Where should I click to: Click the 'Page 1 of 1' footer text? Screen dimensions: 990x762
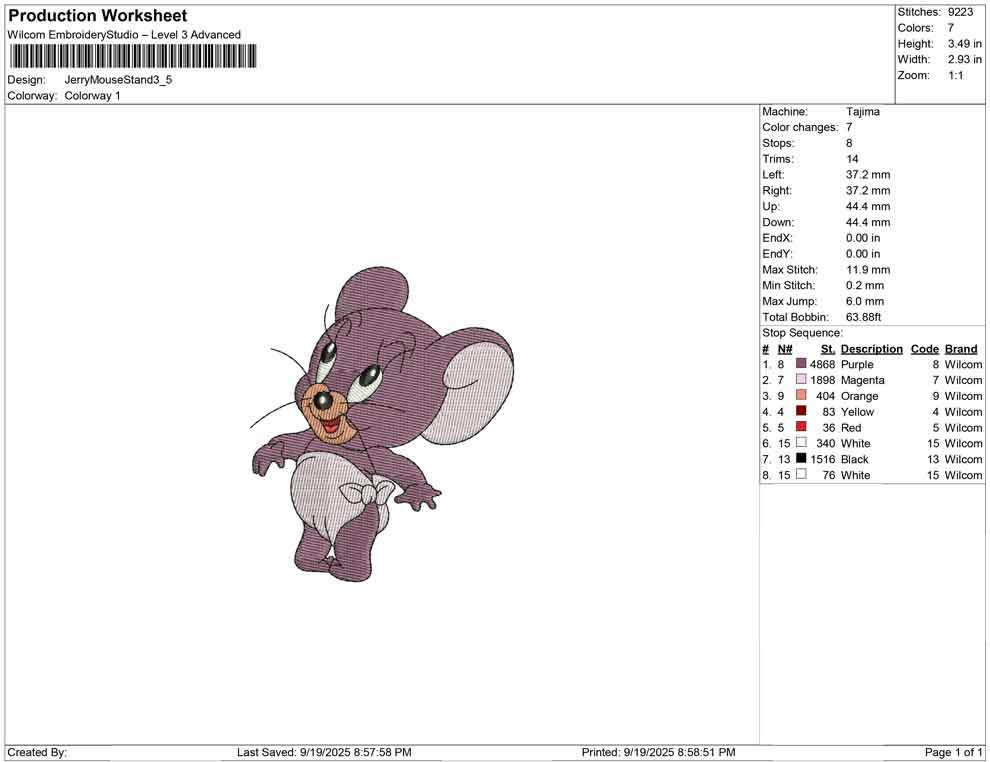953,751
